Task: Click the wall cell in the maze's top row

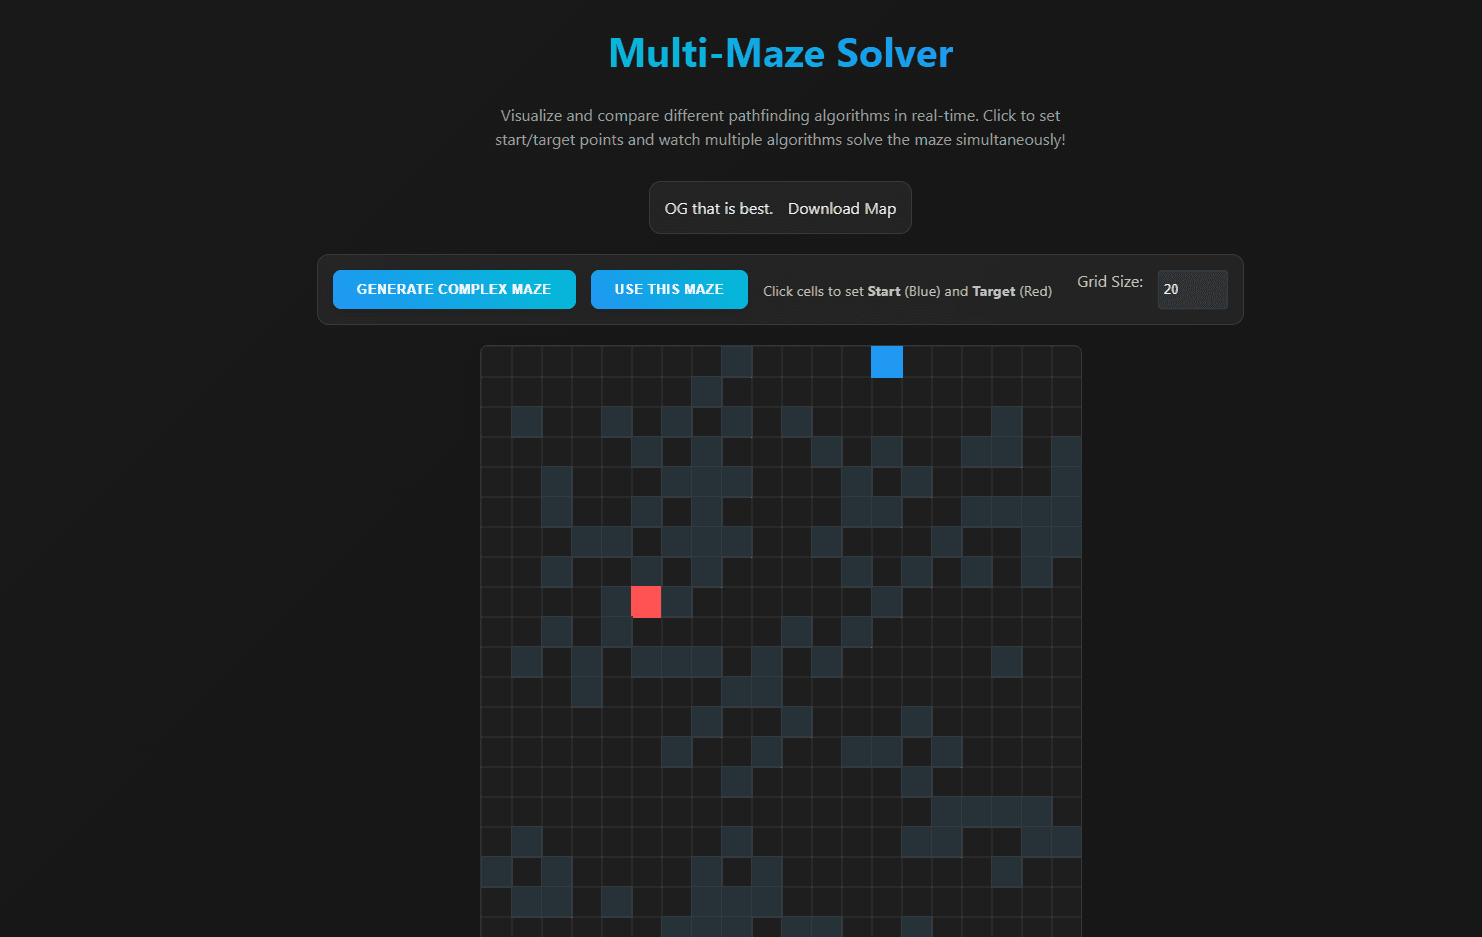Action: [737, 361]
